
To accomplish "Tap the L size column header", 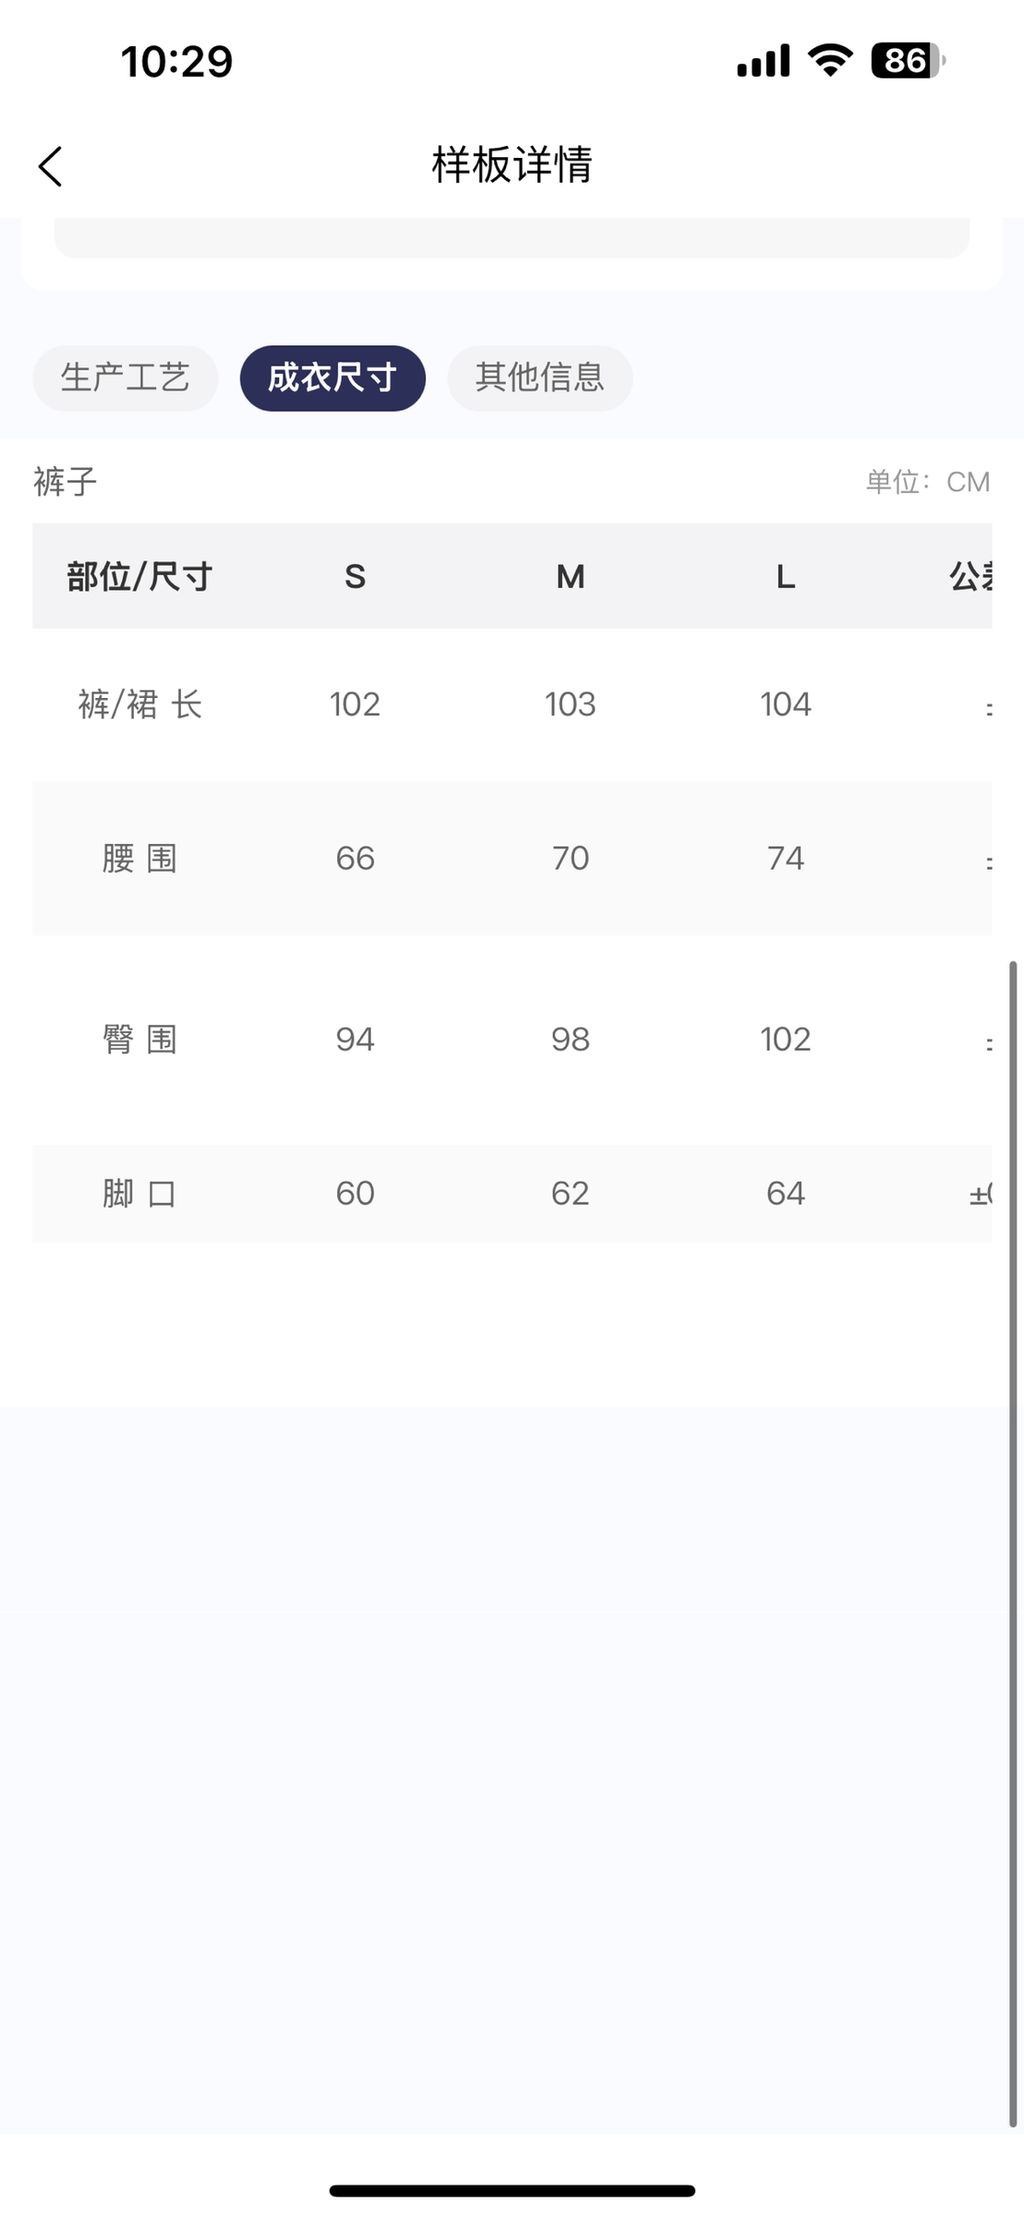I will [x=785, y=577].
